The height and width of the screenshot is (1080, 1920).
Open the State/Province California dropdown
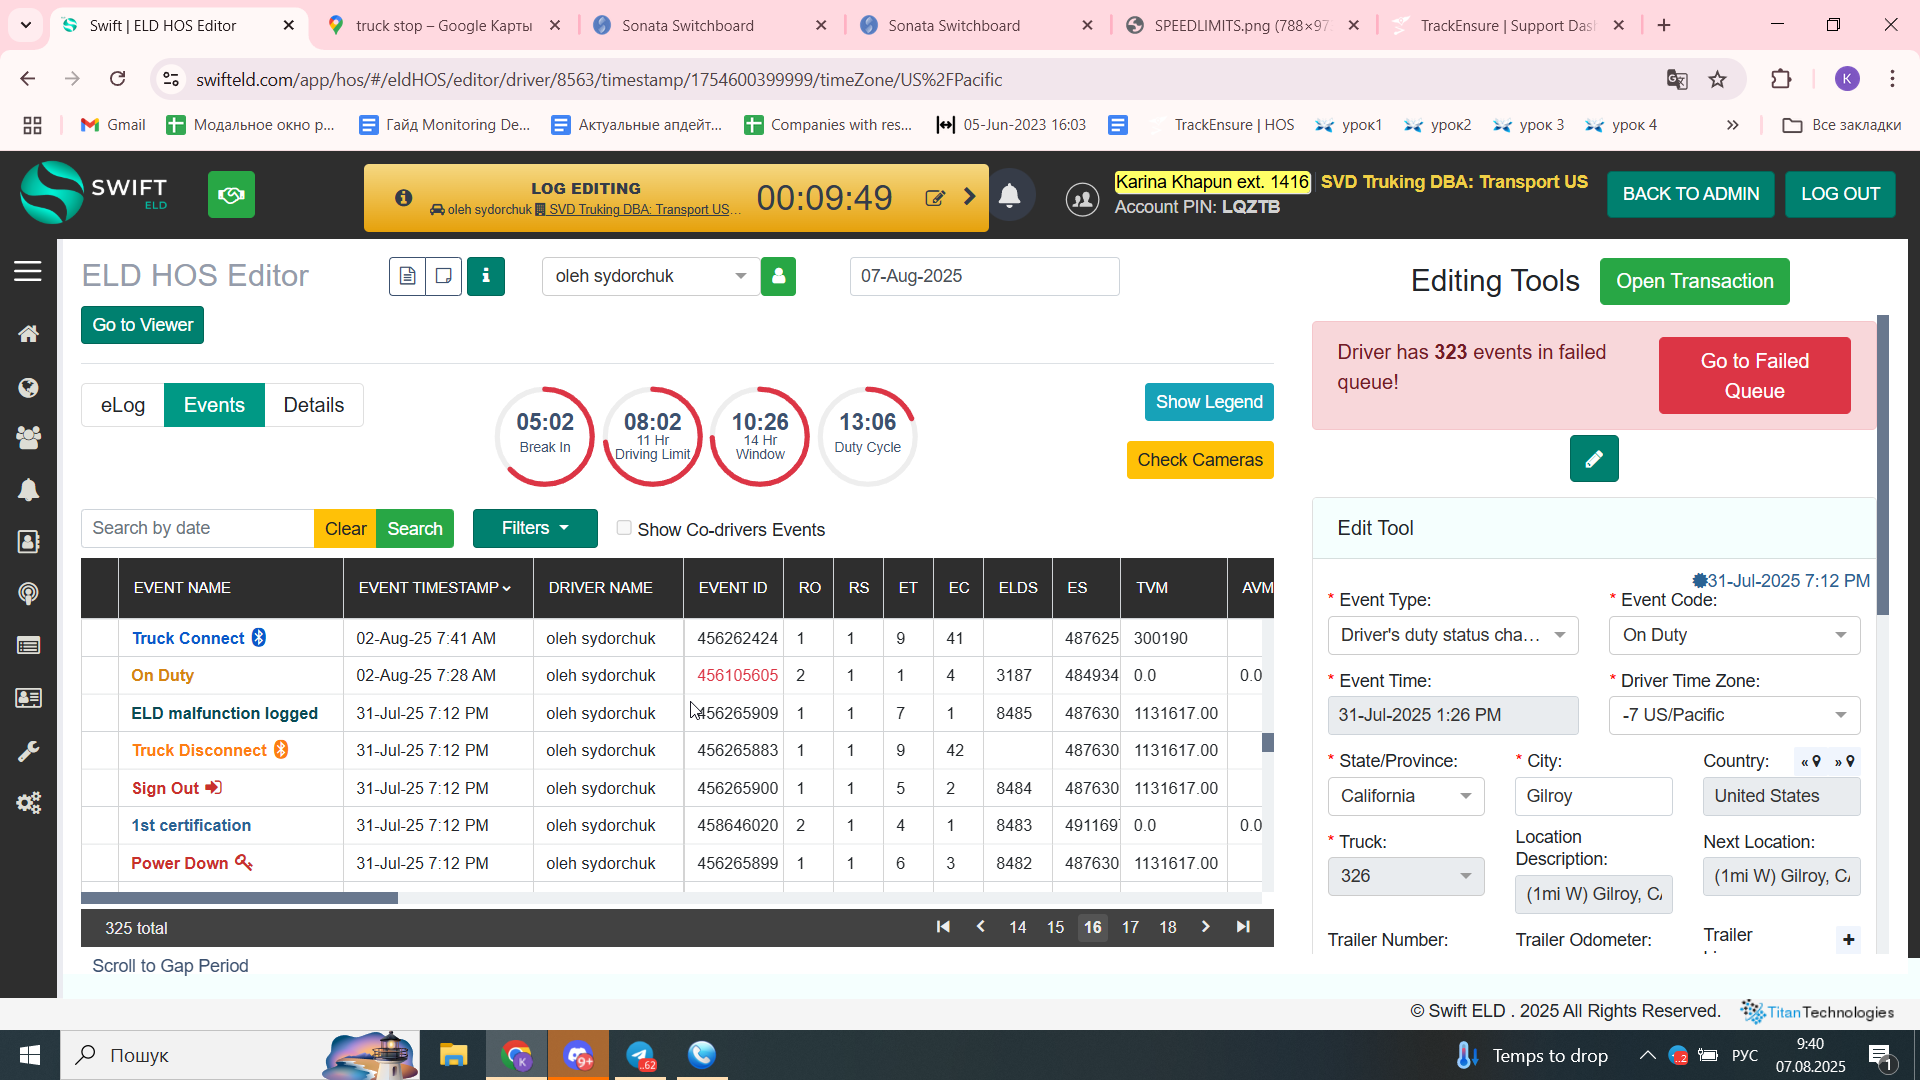[1406, 797]
